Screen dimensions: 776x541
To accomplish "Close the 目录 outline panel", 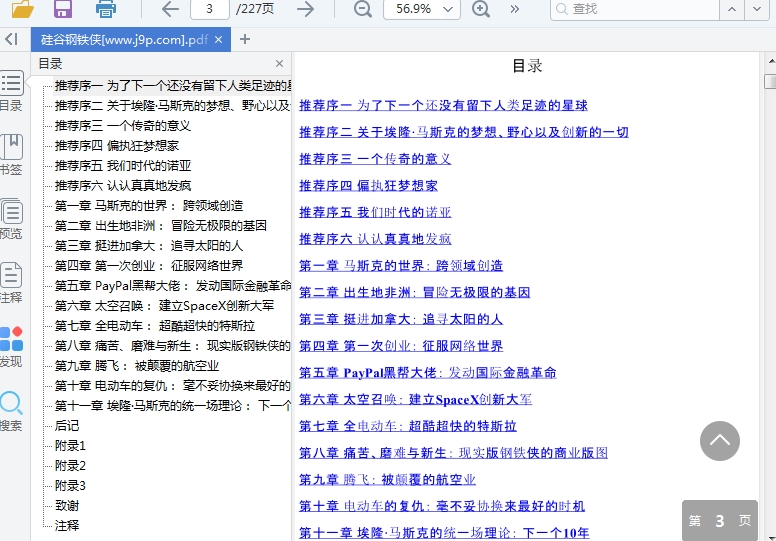I will pyautogui.click(x=279, y=64).
